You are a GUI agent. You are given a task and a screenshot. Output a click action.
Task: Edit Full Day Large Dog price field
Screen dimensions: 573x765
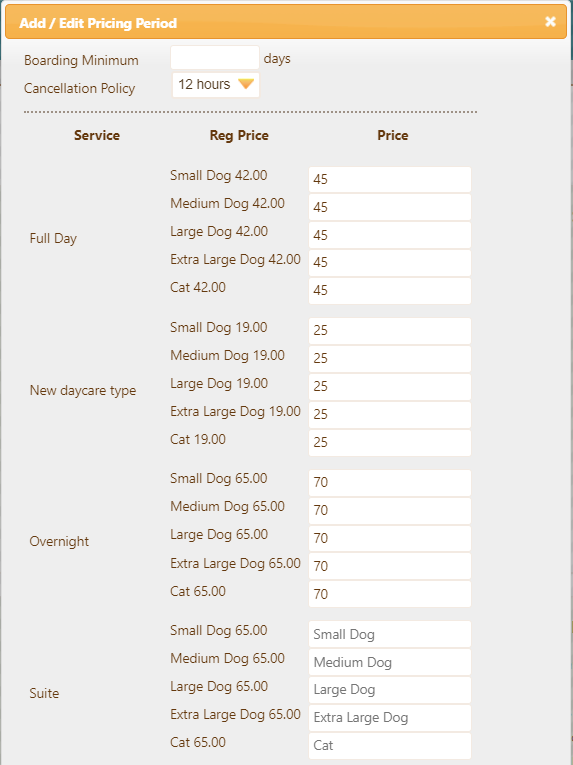390,235
